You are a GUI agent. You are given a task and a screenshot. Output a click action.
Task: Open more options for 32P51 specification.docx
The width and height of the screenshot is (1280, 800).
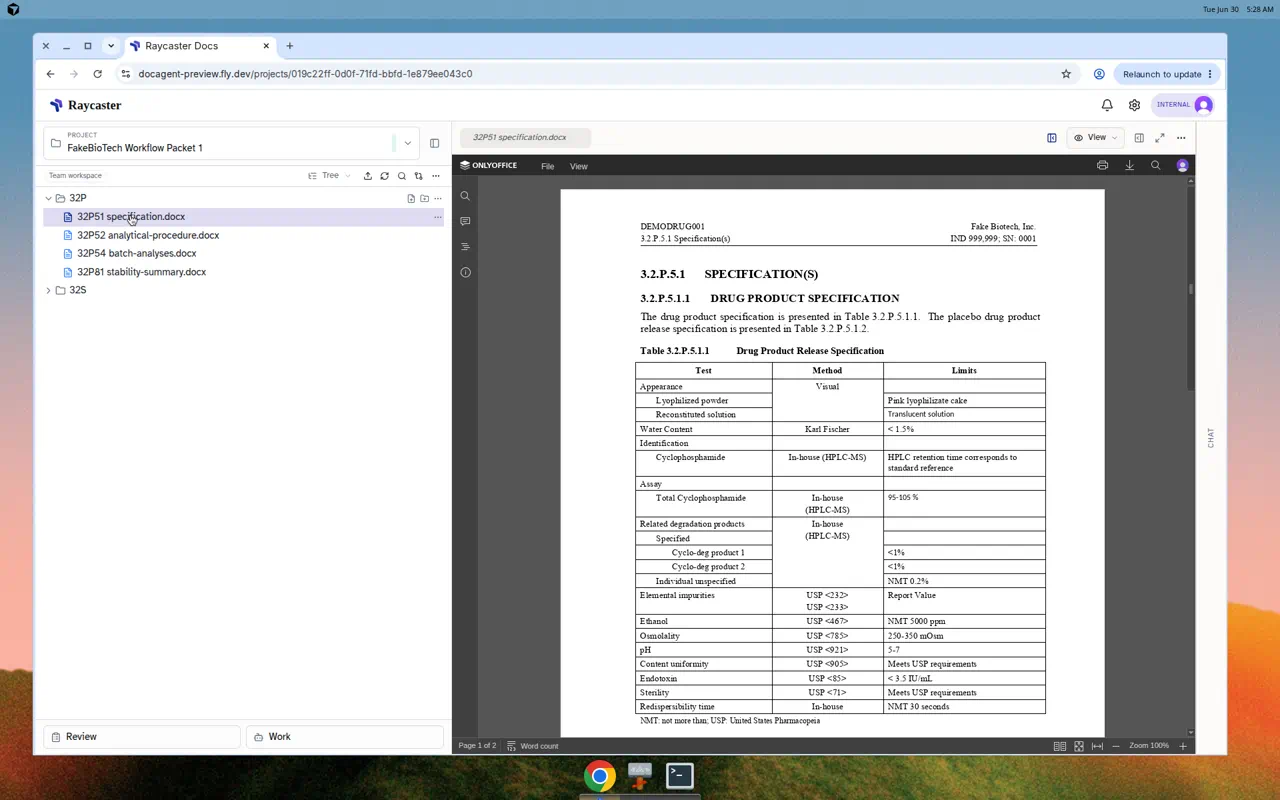click(x=437, y=217)
